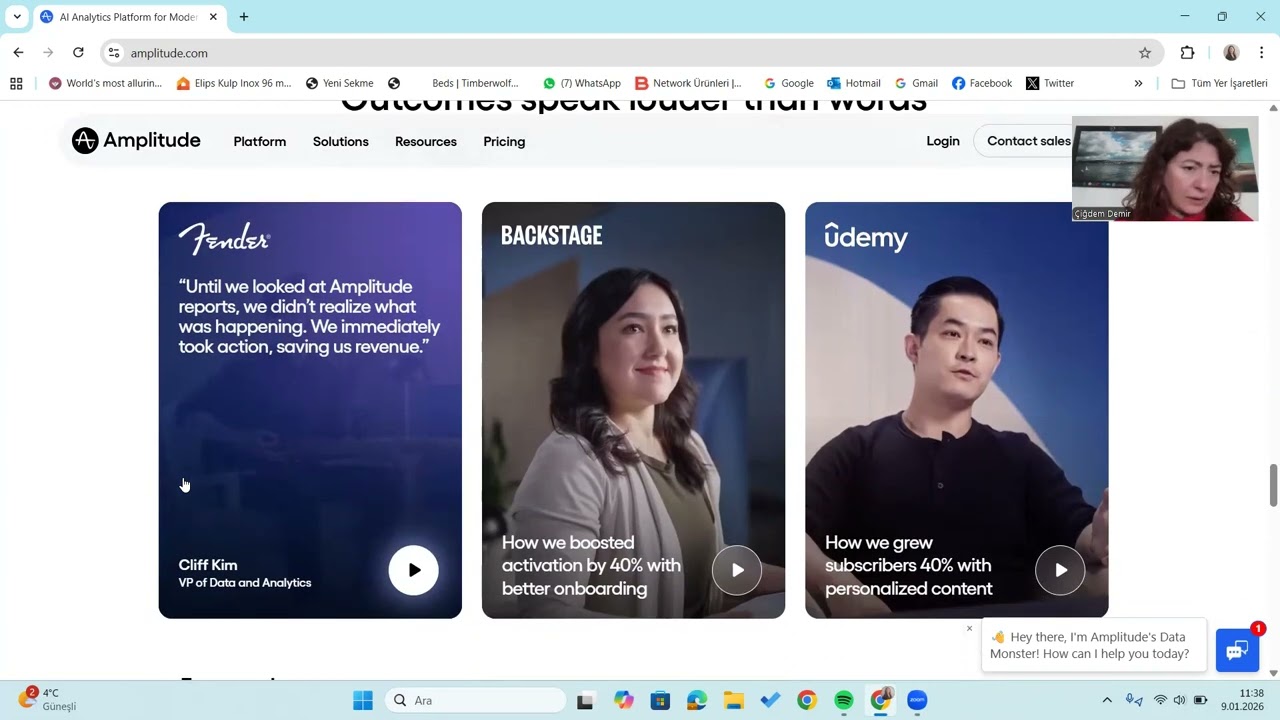Launch Microsoft Edge from the taskbar
Image resolution: width=1280 pixels, height=720 pixels.
[697, 700]
